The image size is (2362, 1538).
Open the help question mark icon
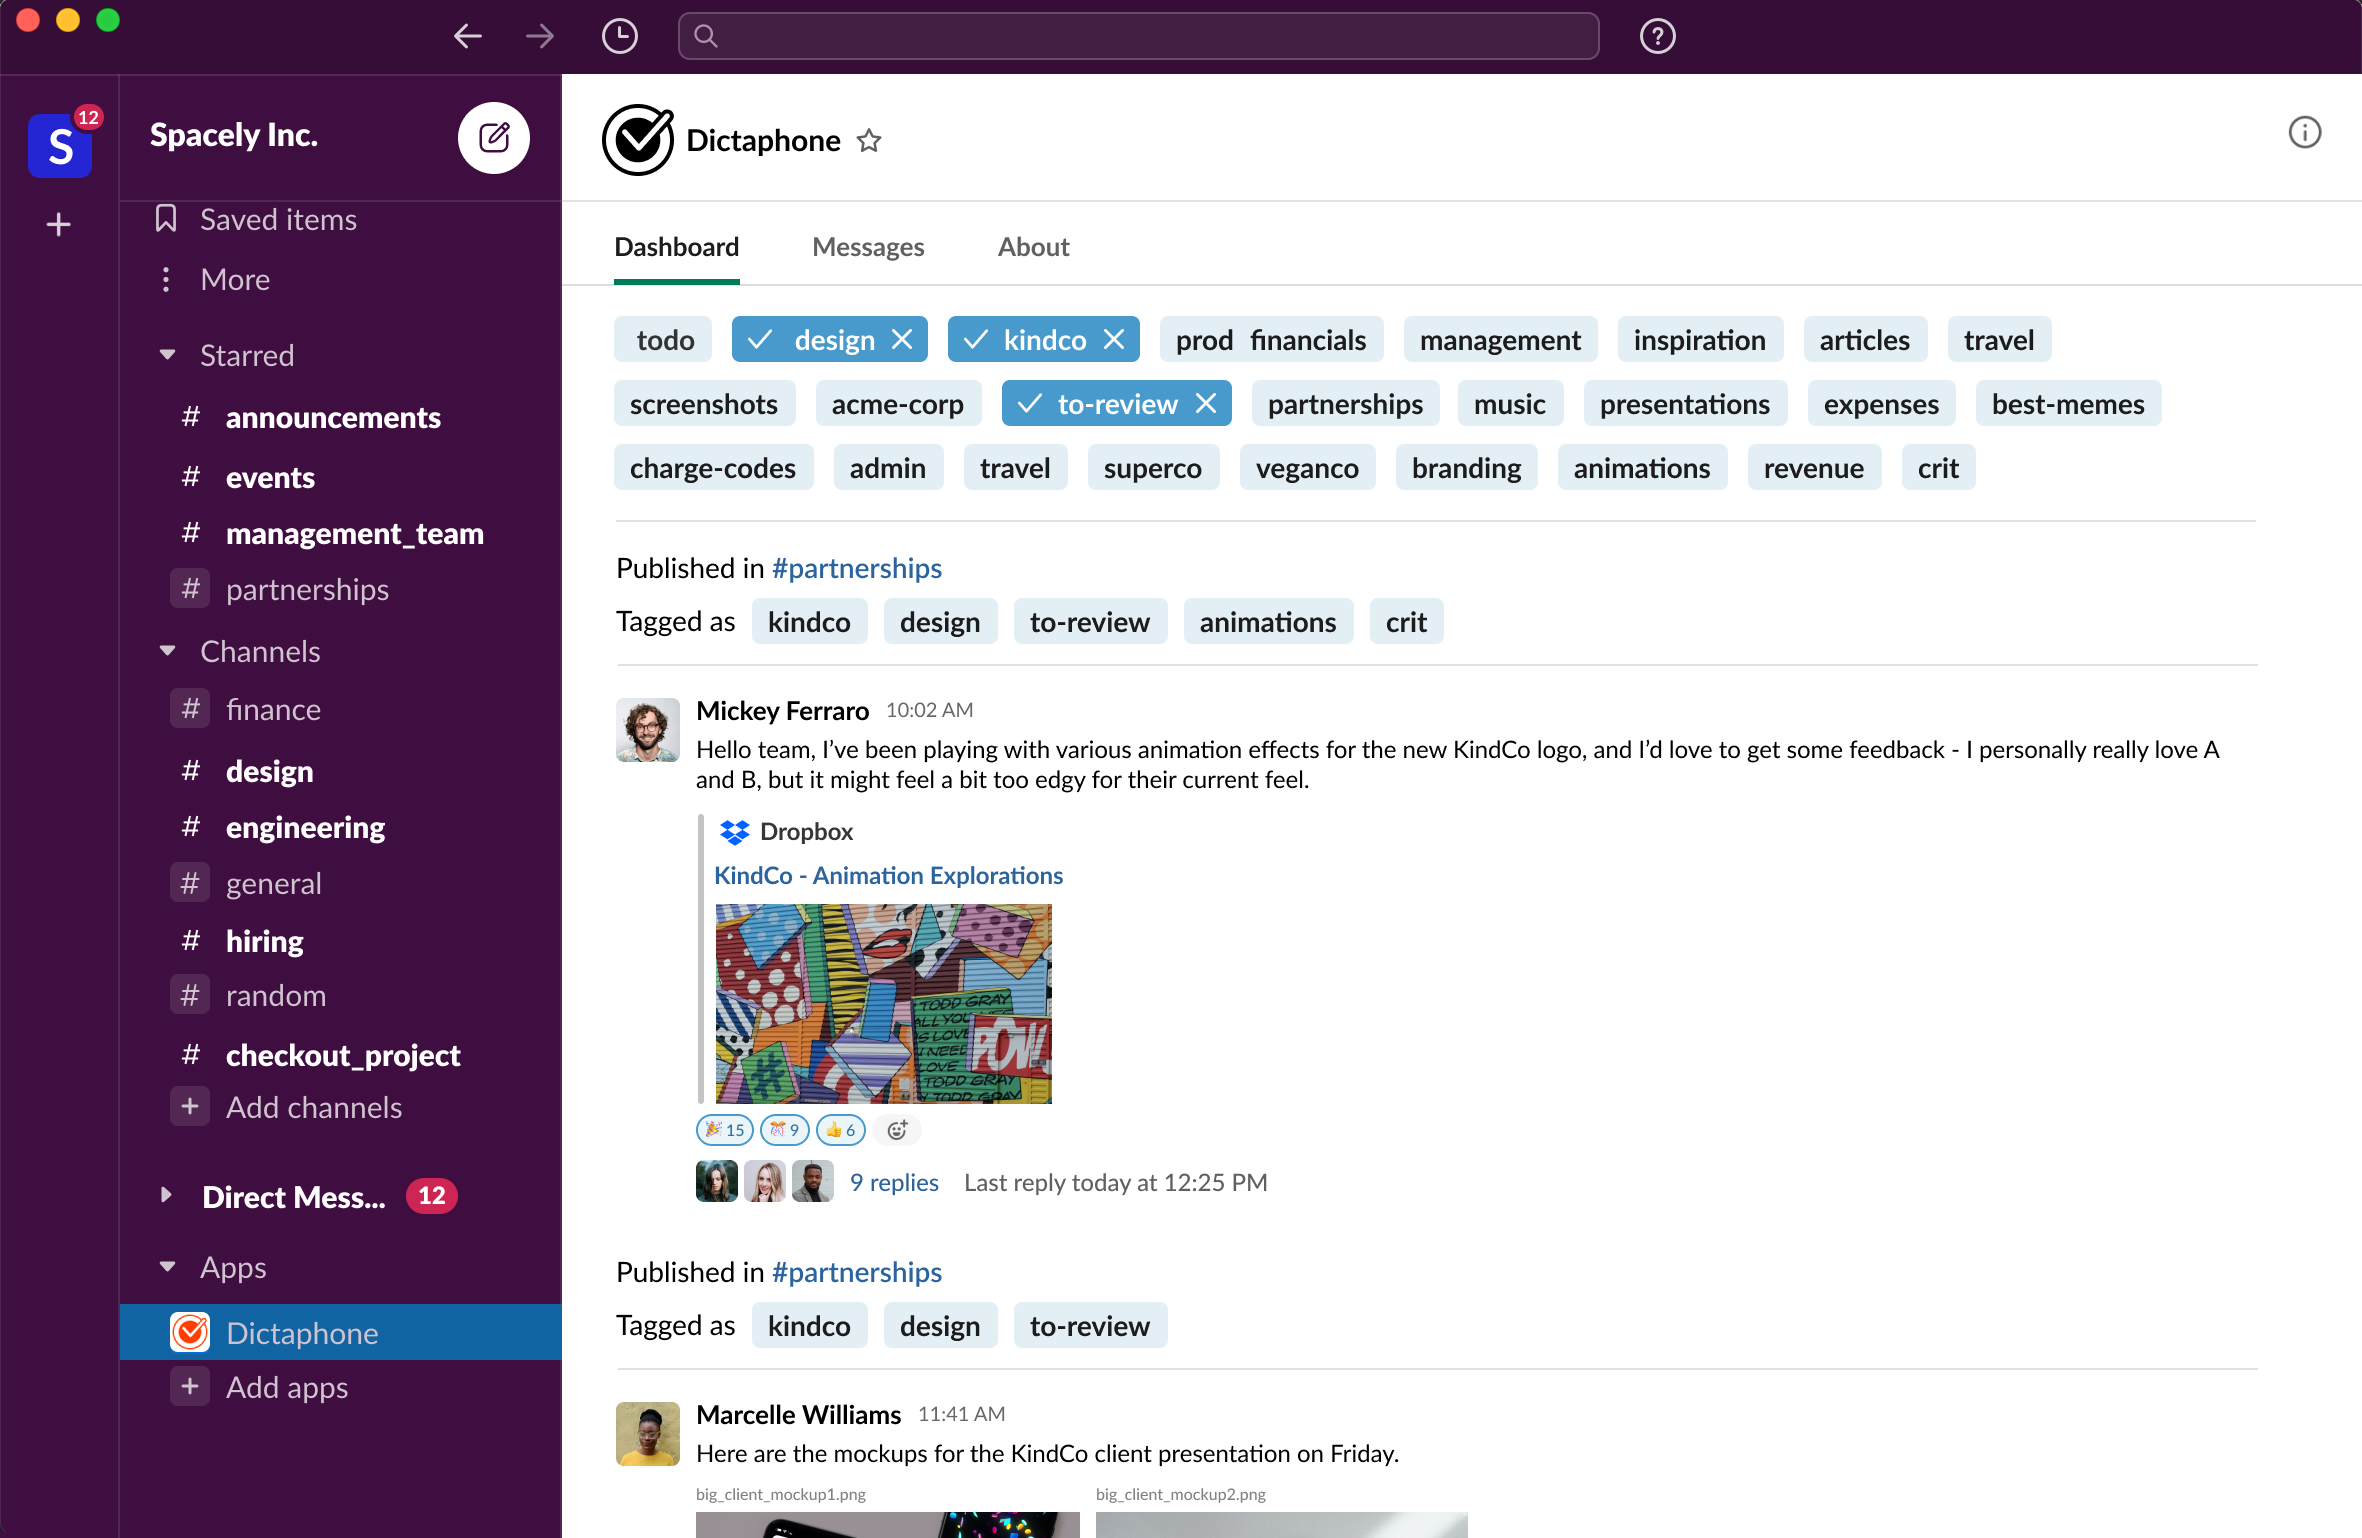tap(1657, 37)
